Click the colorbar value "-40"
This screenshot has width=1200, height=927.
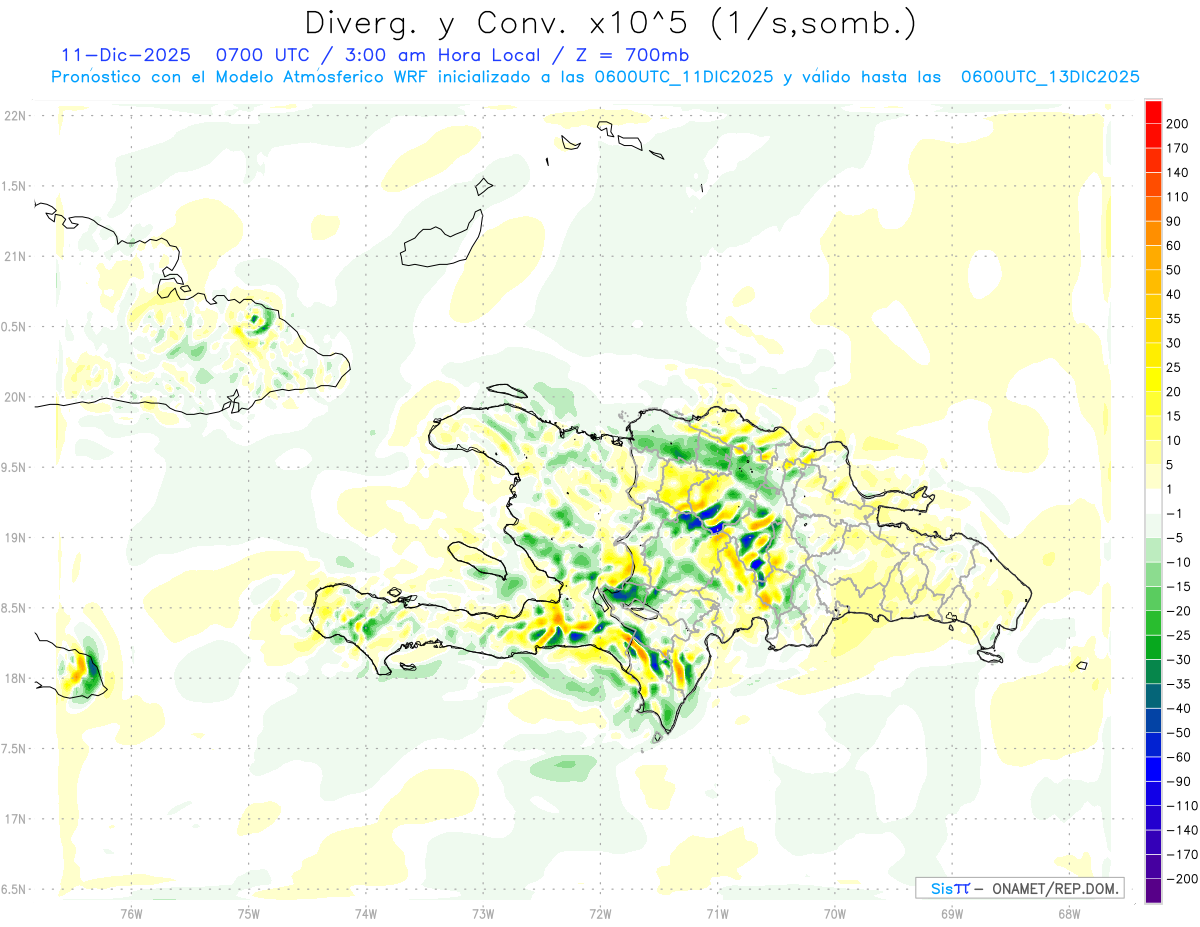tap(1177, 709)
